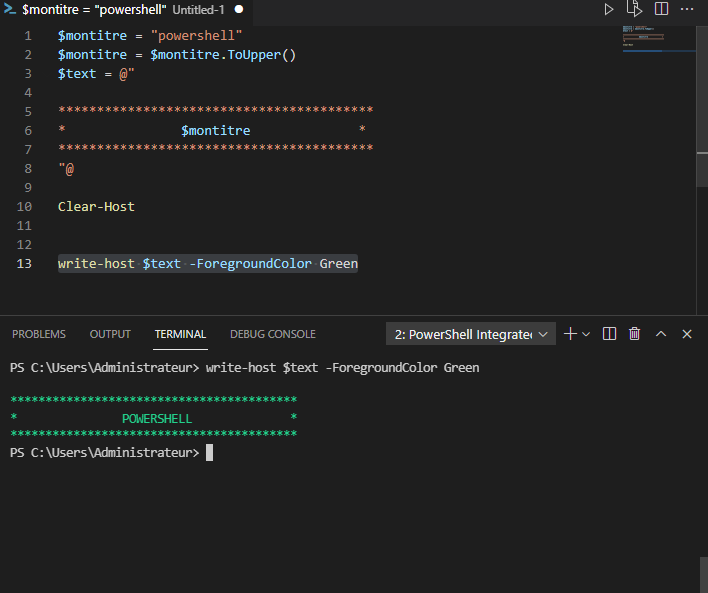The image size is (708, 593).
Task: Expand the new terminal profile dropdown arrow
Action: tap(586, 334)
